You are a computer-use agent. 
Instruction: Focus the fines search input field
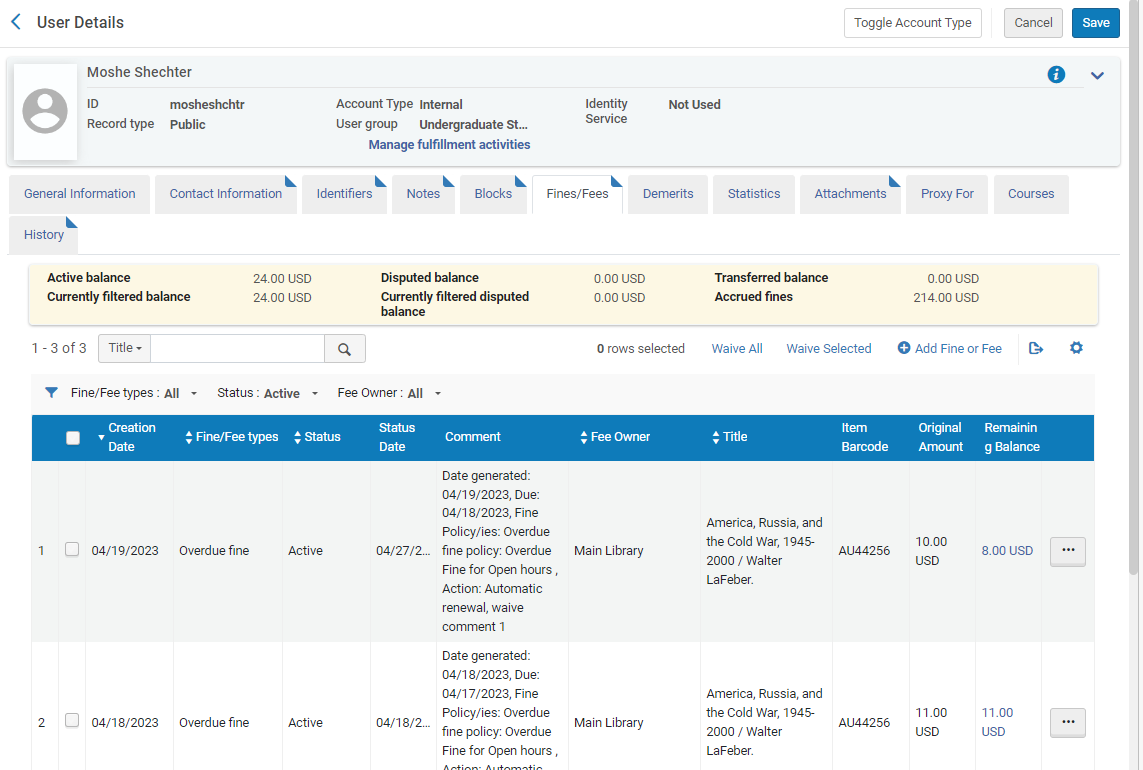click(237, 349)
